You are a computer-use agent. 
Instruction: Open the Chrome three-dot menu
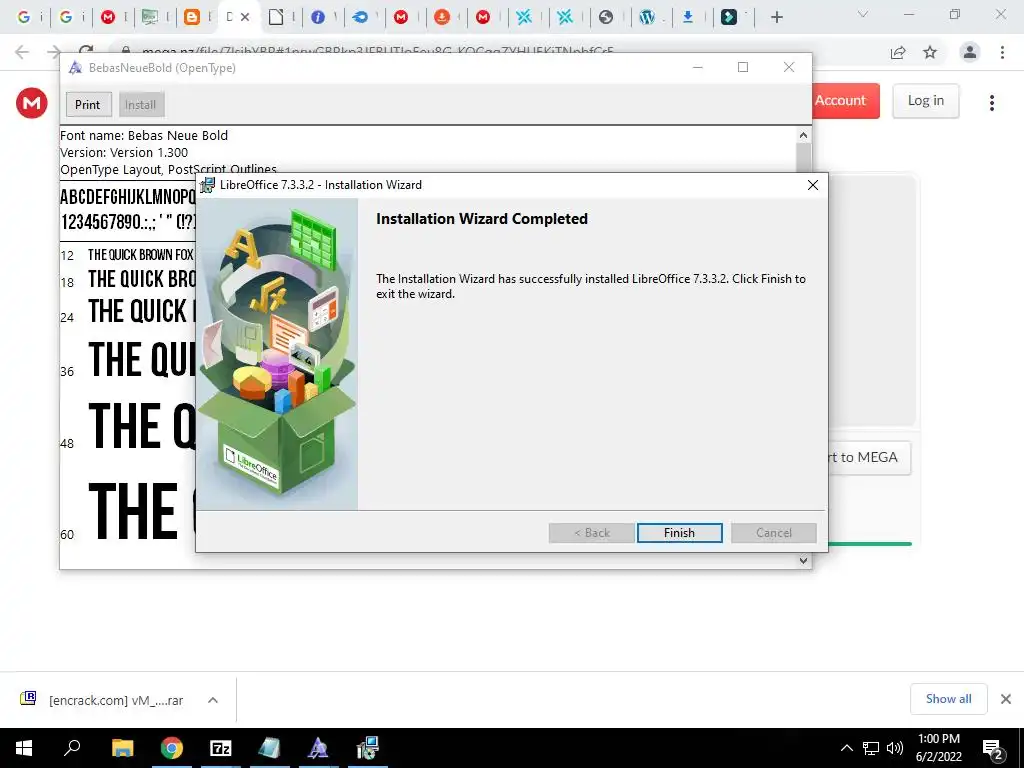tap(1002, 52)
